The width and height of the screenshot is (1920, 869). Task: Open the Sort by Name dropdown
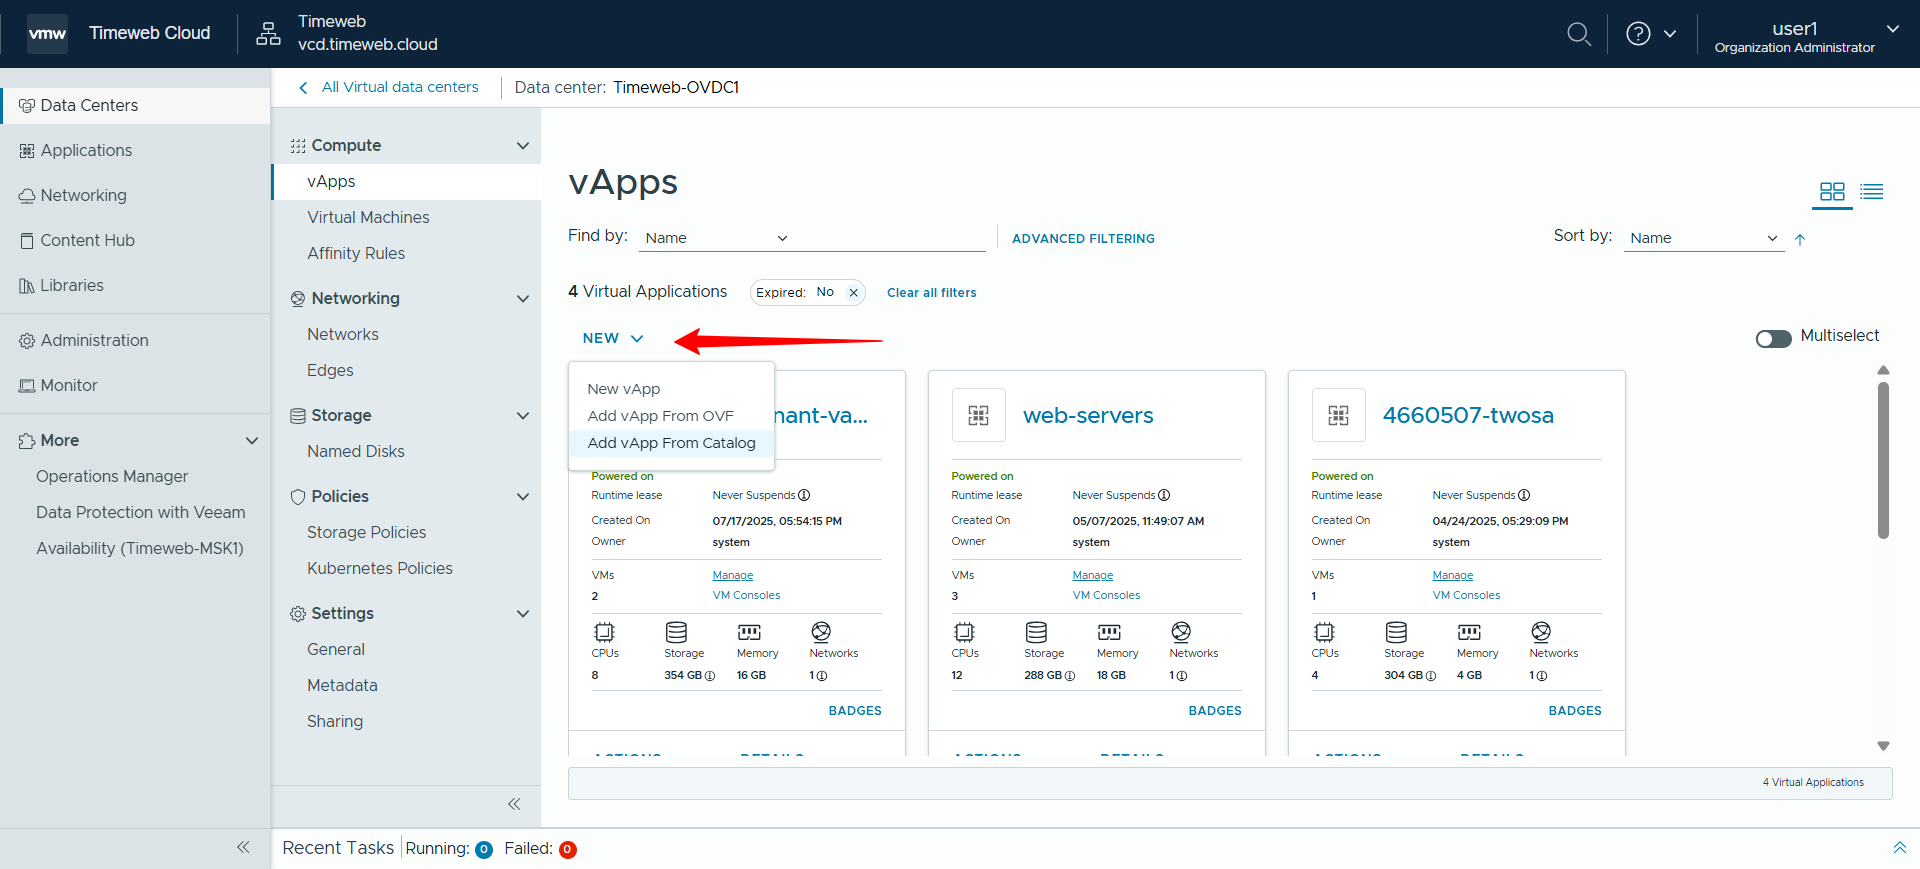[x=1704, y=238]
